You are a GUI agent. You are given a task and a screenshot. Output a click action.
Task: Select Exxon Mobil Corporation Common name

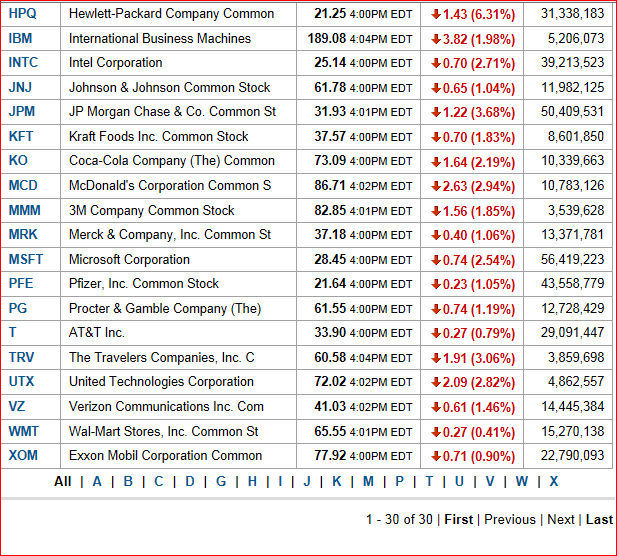point(165,456)
